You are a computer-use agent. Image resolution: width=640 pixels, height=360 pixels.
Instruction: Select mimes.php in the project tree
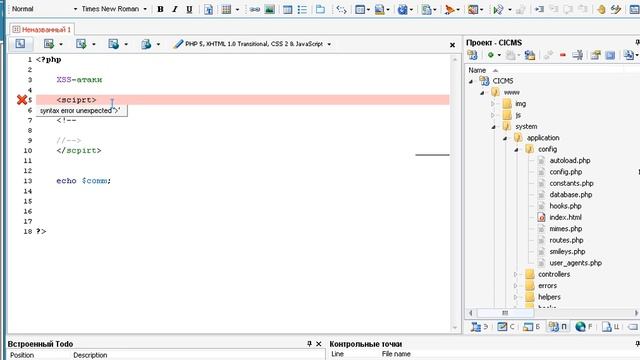(x=566, y=229)
